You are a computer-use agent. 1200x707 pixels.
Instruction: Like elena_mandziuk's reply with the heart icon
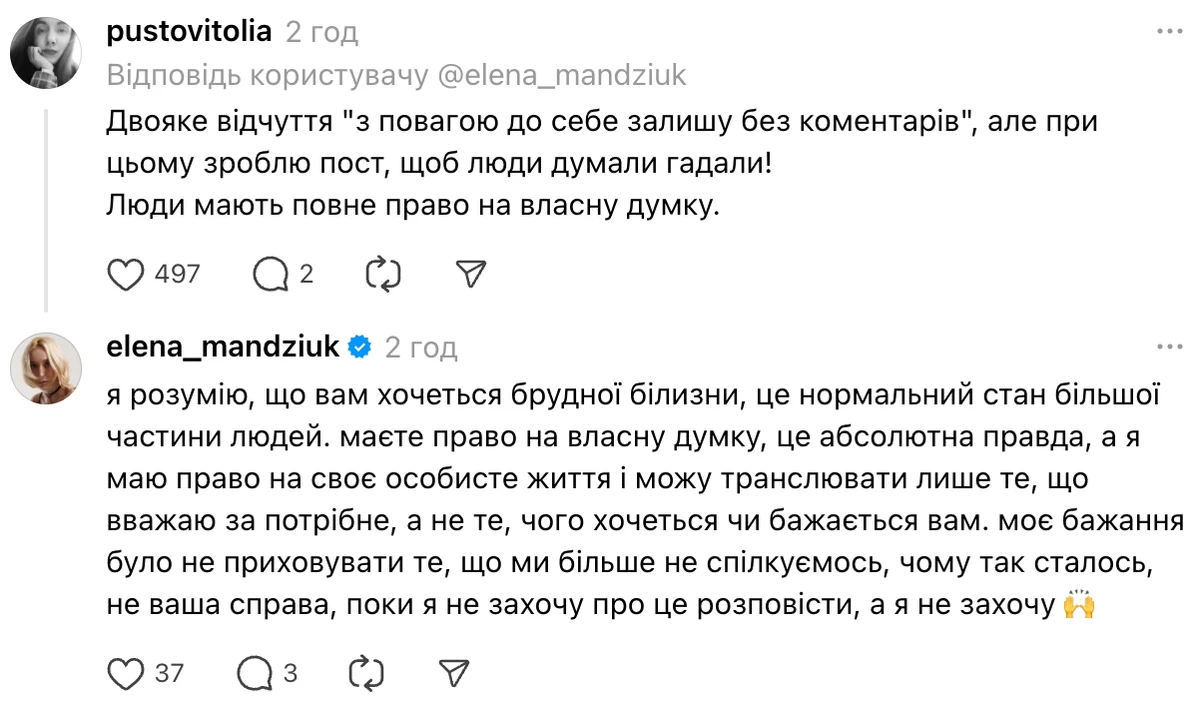pyautogui.click(x=124, y=673)
